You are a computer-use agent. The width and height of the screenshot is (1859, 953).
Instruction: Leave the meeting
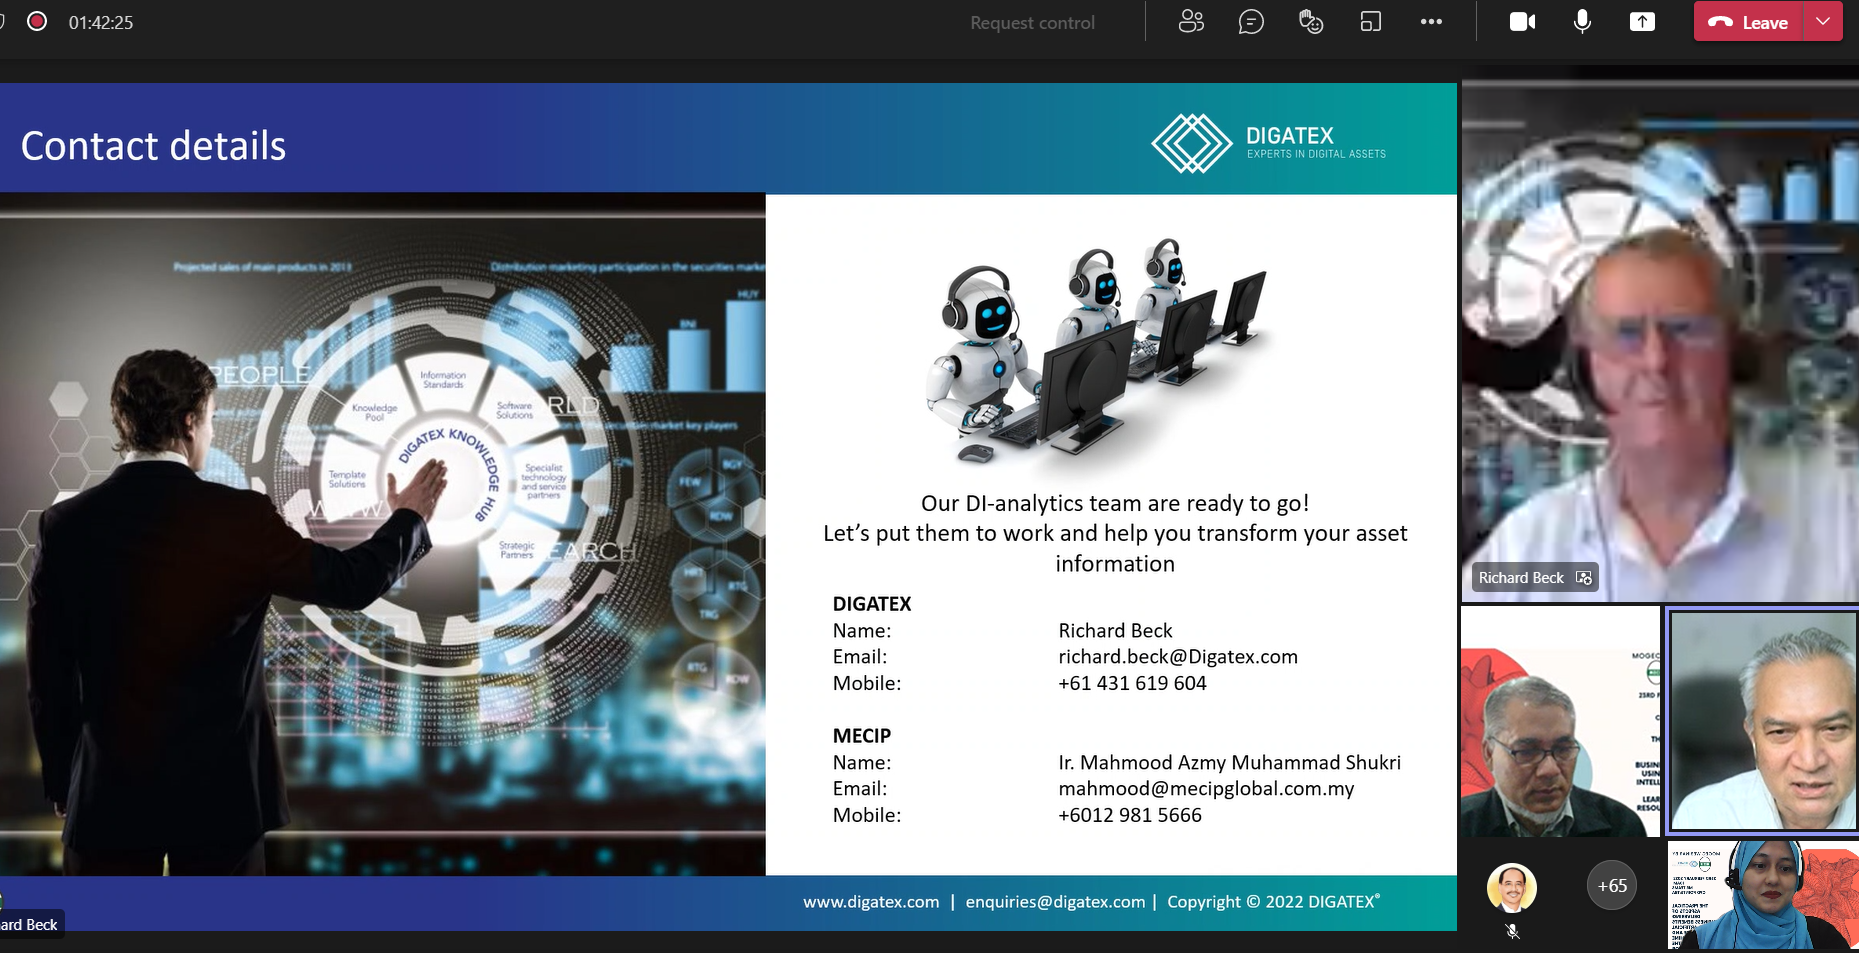point(1748,22)
